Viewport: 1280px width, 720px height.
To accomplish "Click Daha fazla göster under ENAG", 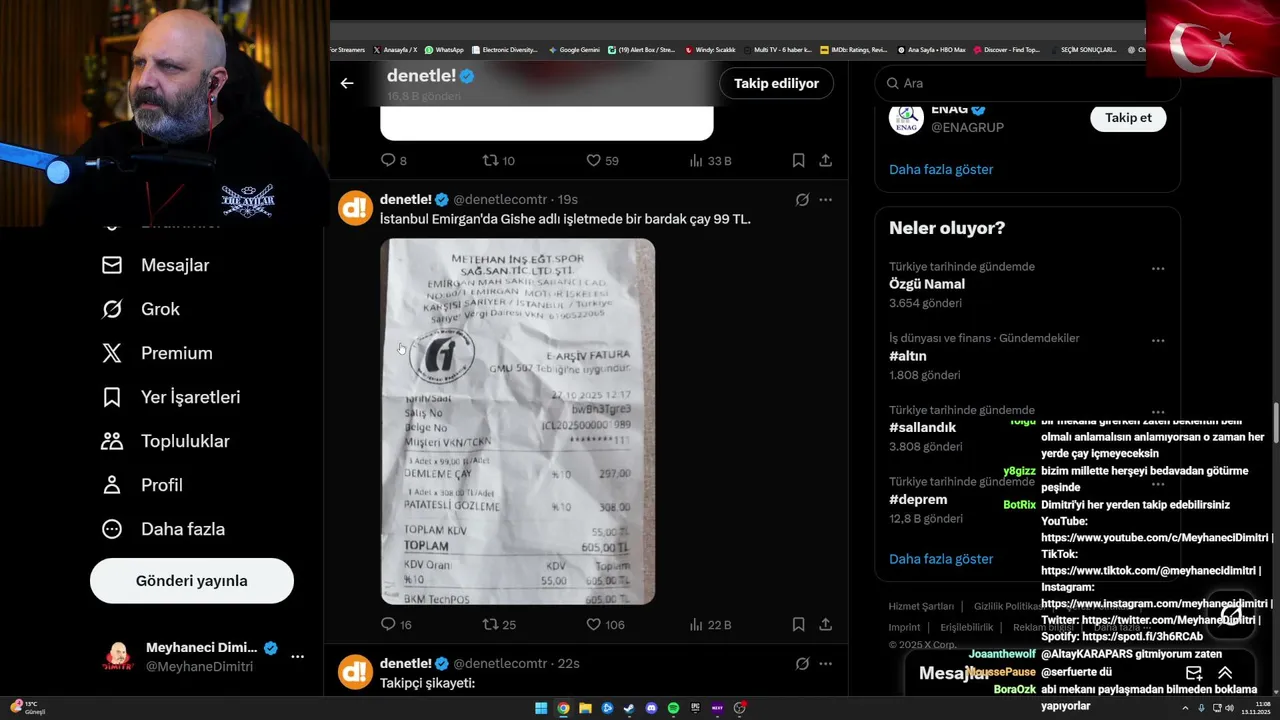I will click(x=941, y=169).
